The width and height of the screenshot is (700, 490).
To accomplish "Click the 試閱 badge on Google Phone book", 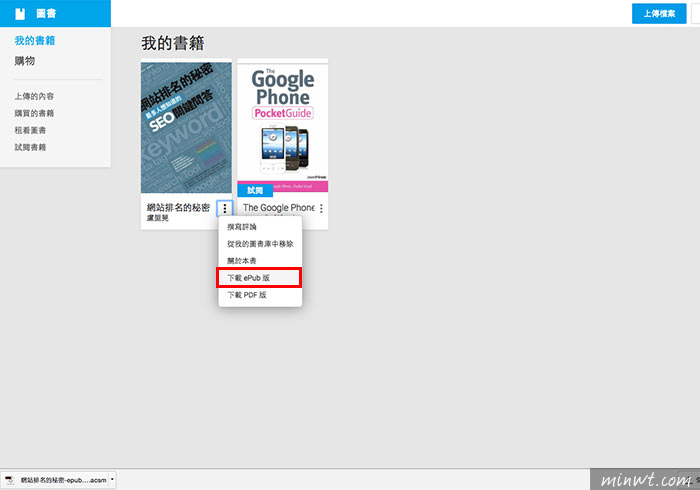I will click(x=255, y=191).
